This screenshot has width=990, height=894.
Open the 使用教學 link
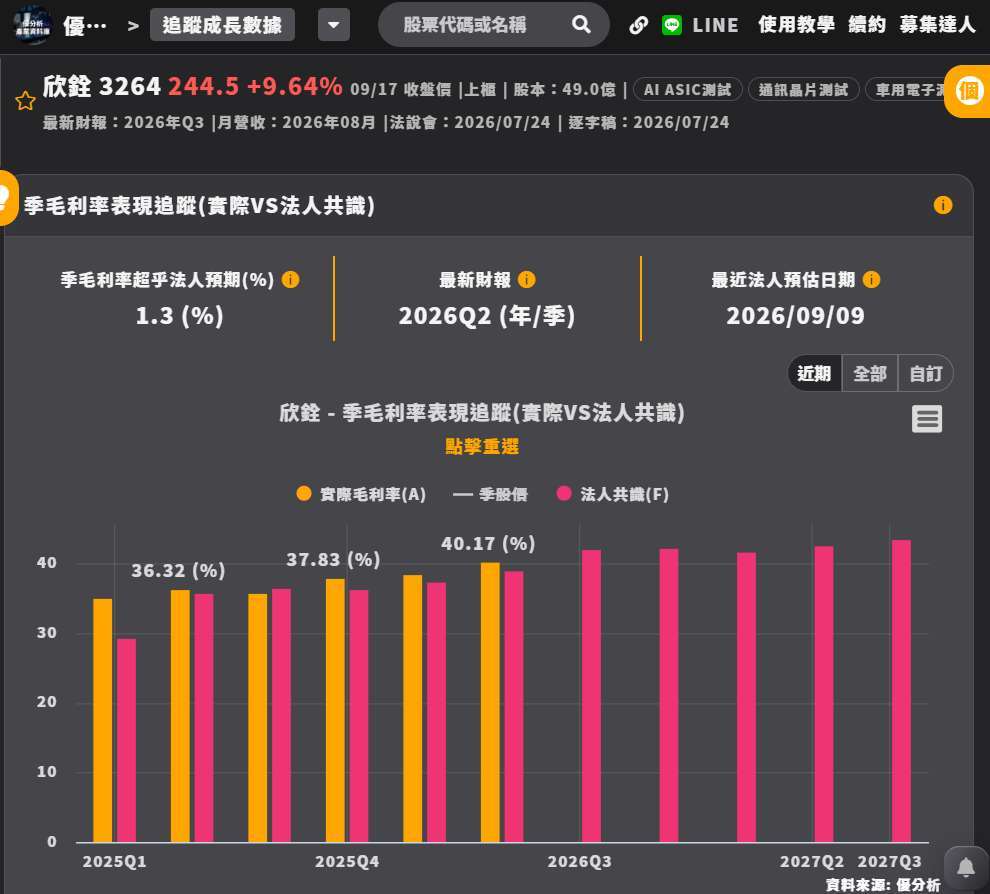796,25
